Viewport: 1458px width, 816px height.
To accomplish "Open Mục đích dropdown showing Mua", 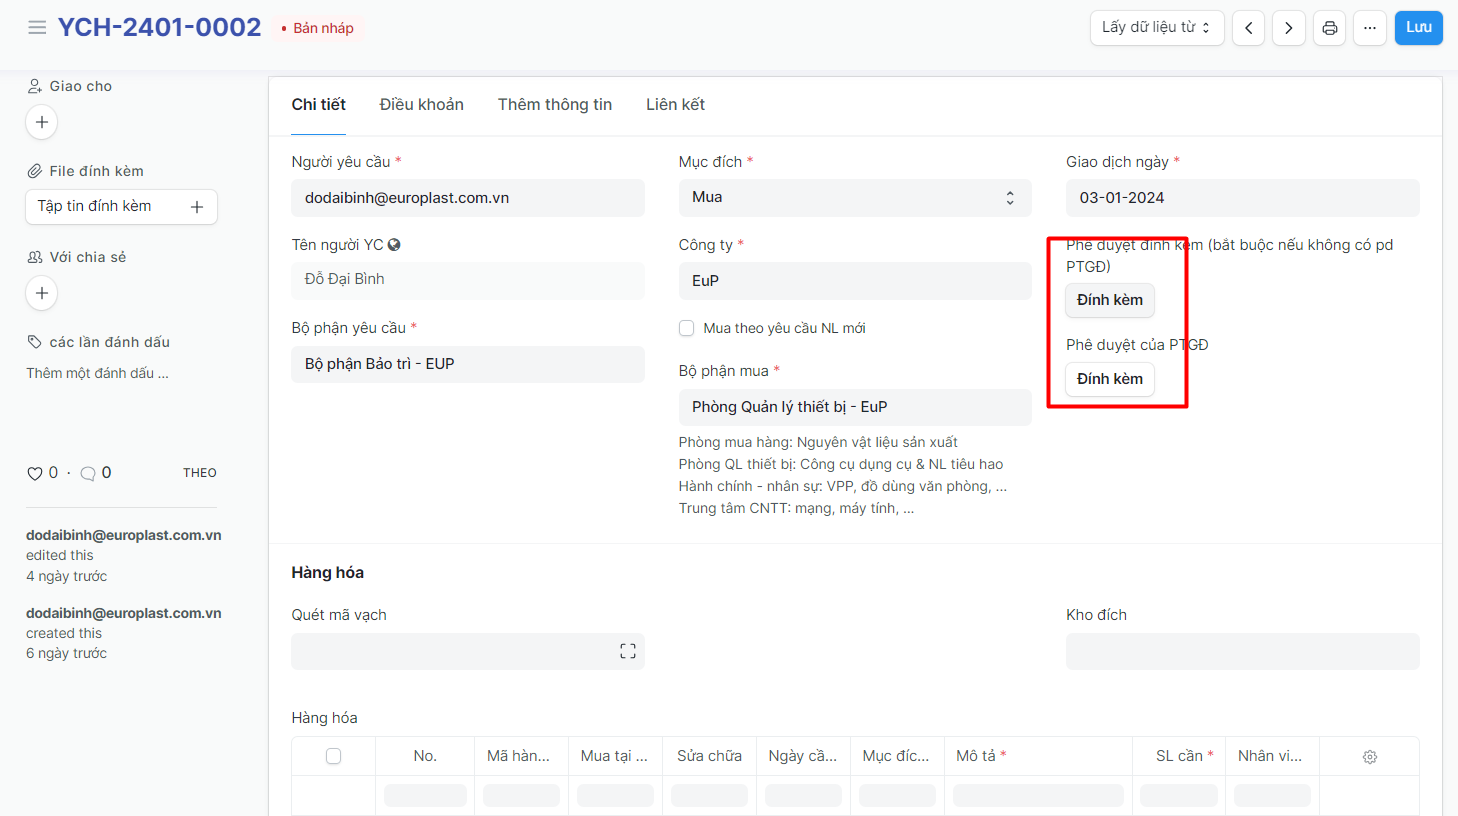I will coord(854,198).
